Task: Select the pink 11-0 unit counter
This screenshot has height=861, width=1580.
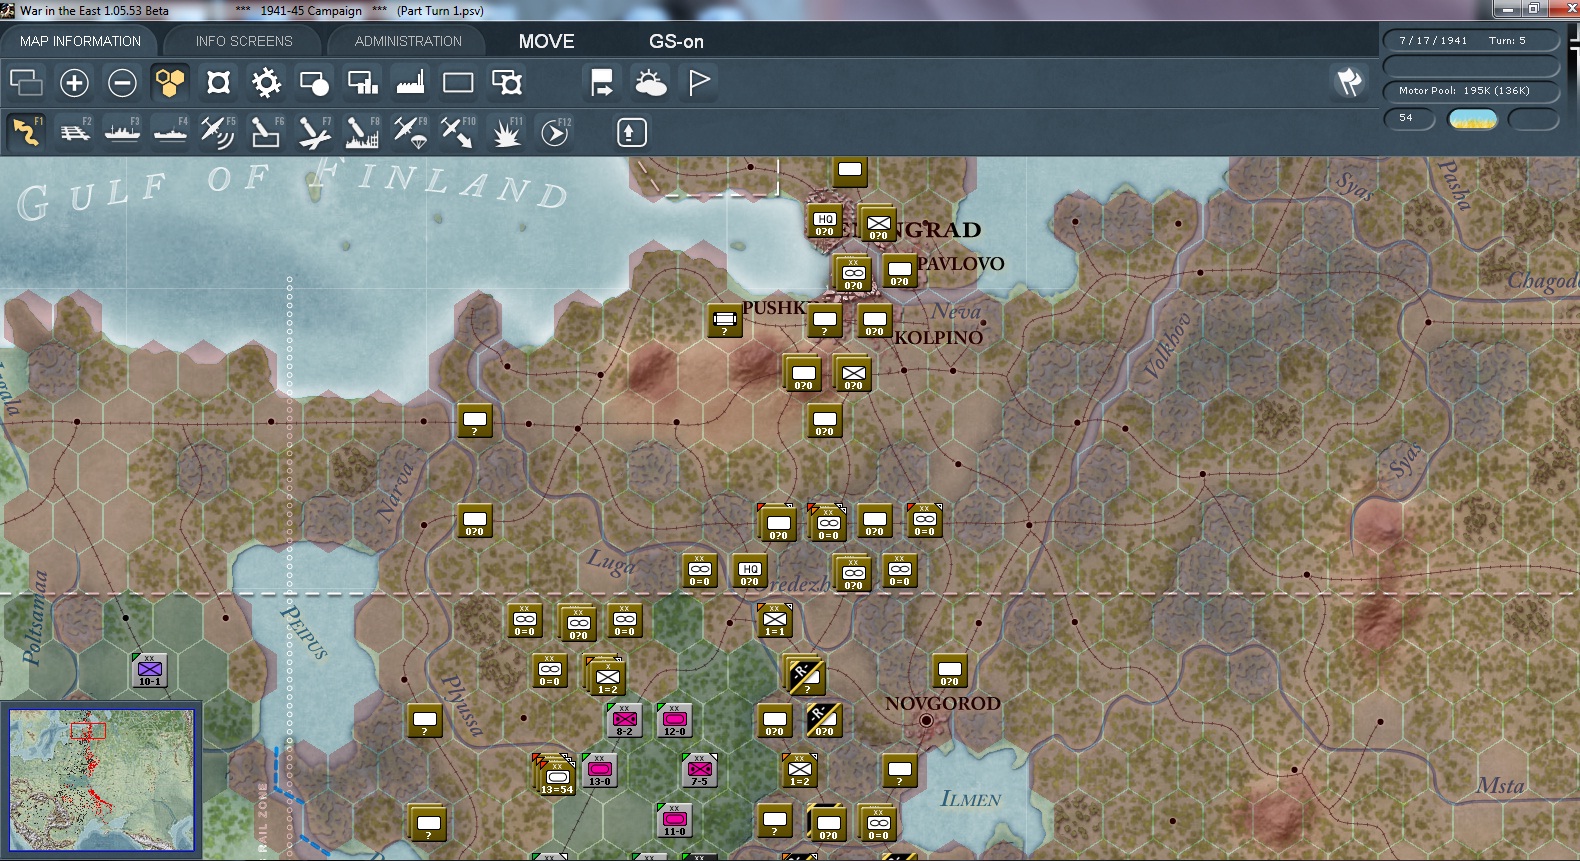Action: 674,820
